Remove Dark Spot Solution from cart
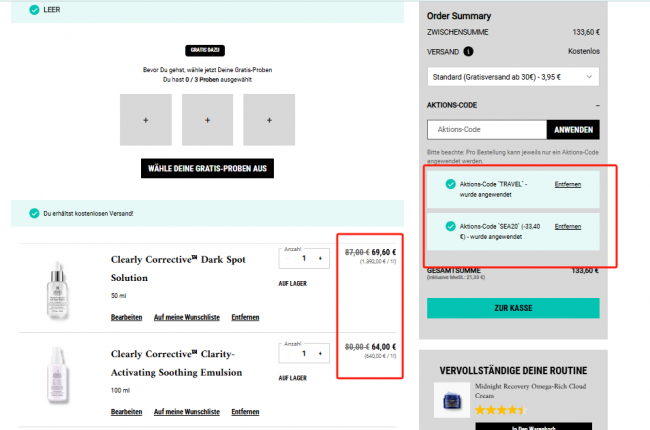The width and height of the screenshot is (650, 430). point(245,317)
